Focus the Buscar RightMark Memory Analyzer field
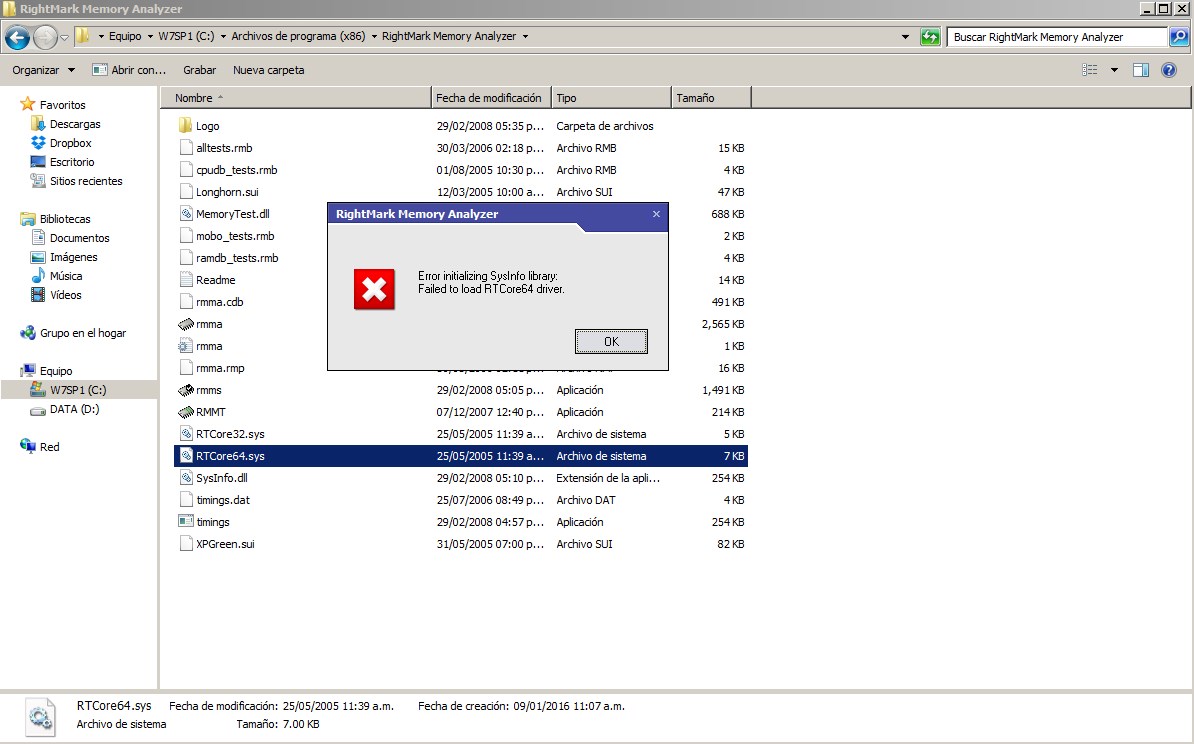 point(1057,37)
